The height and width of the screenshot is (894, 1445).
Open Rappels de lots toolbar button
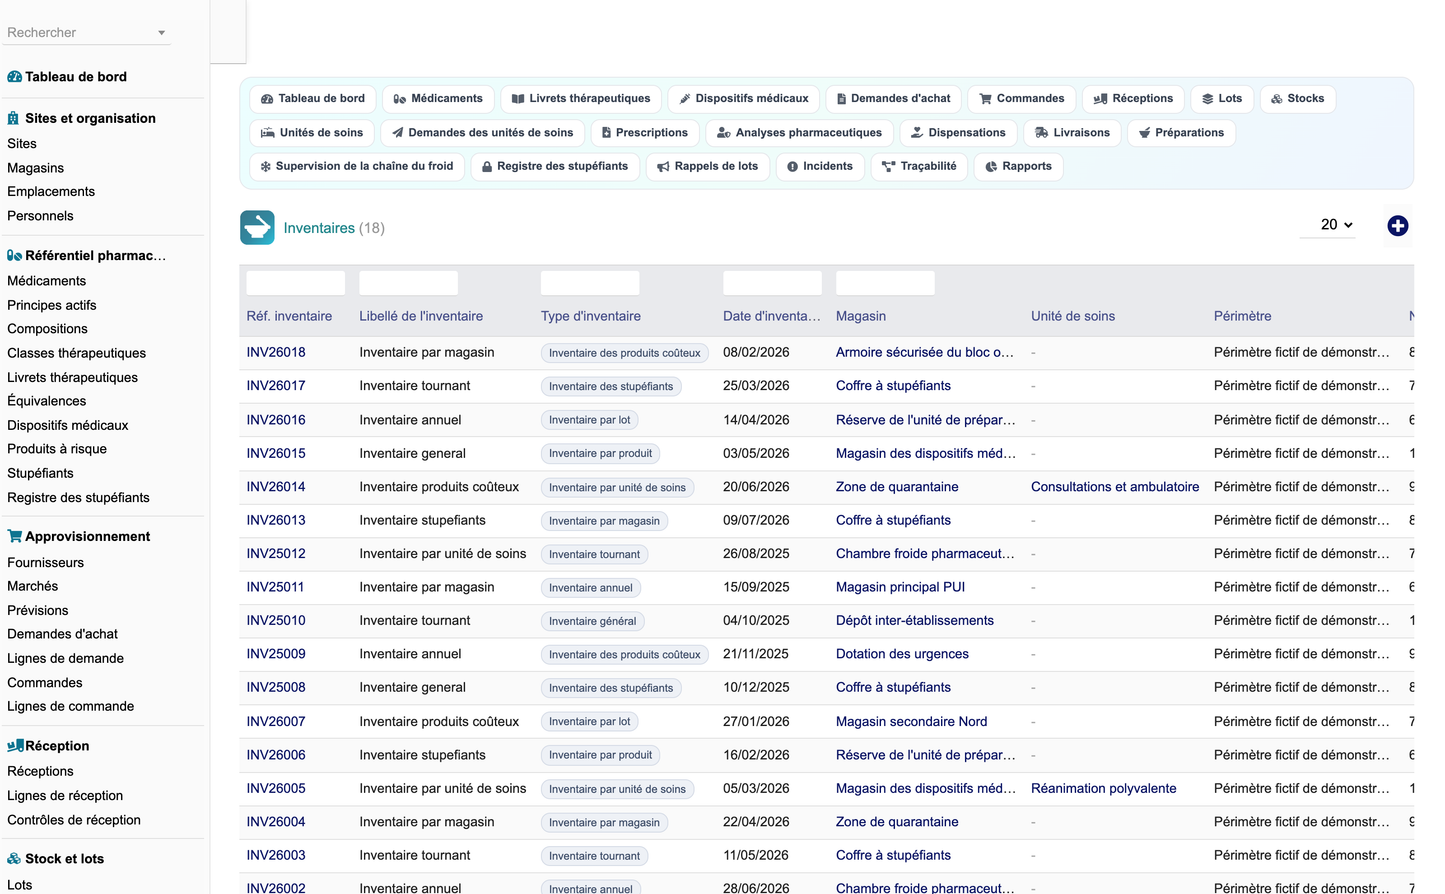point(707,167)
